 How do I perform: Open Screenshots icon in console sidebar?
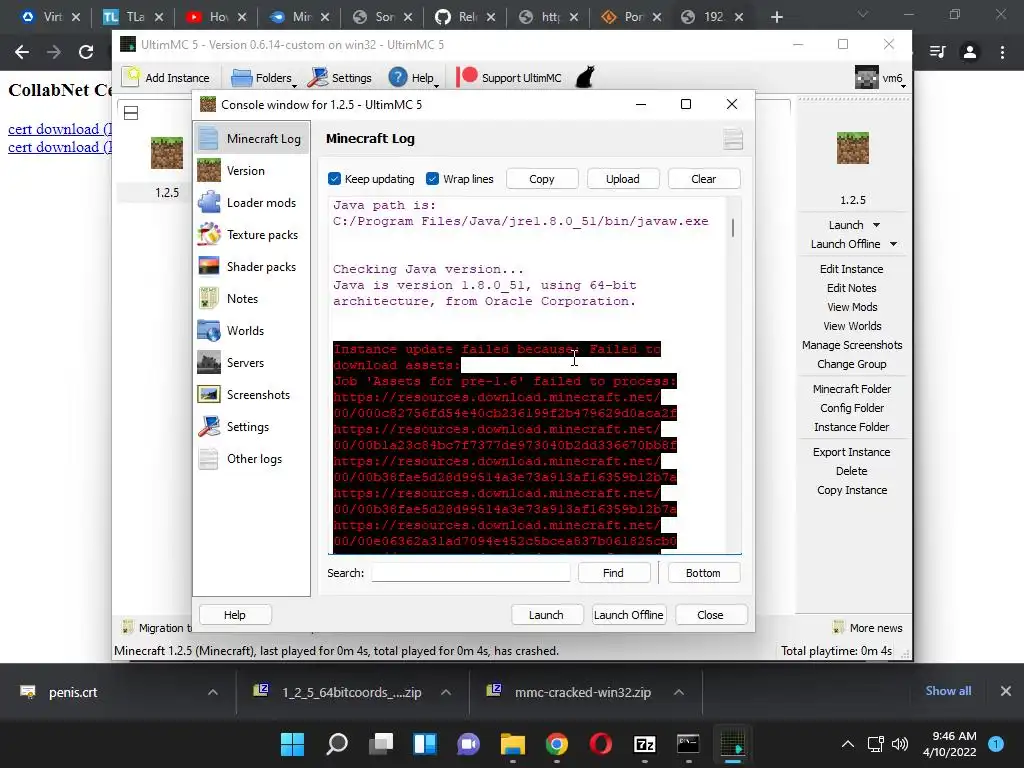click(x=208, y=394)
